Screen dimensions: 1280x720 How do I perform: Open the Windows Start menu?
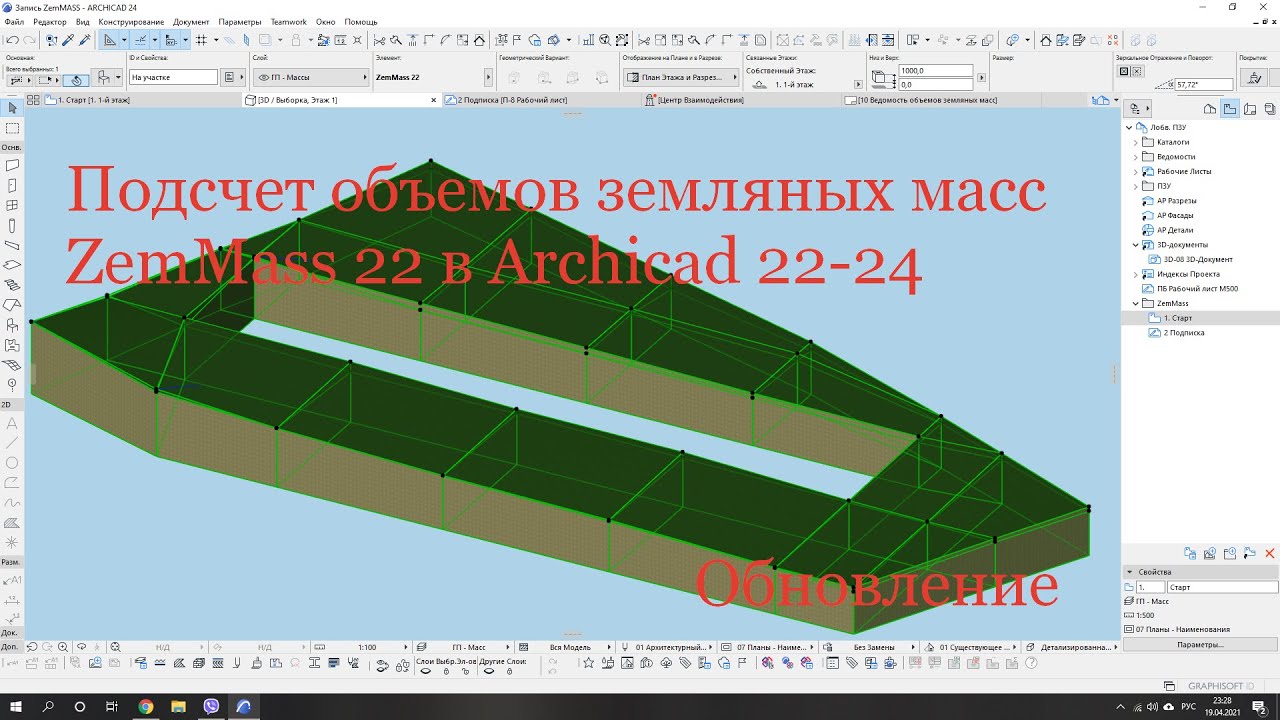(x=16, y=706)
